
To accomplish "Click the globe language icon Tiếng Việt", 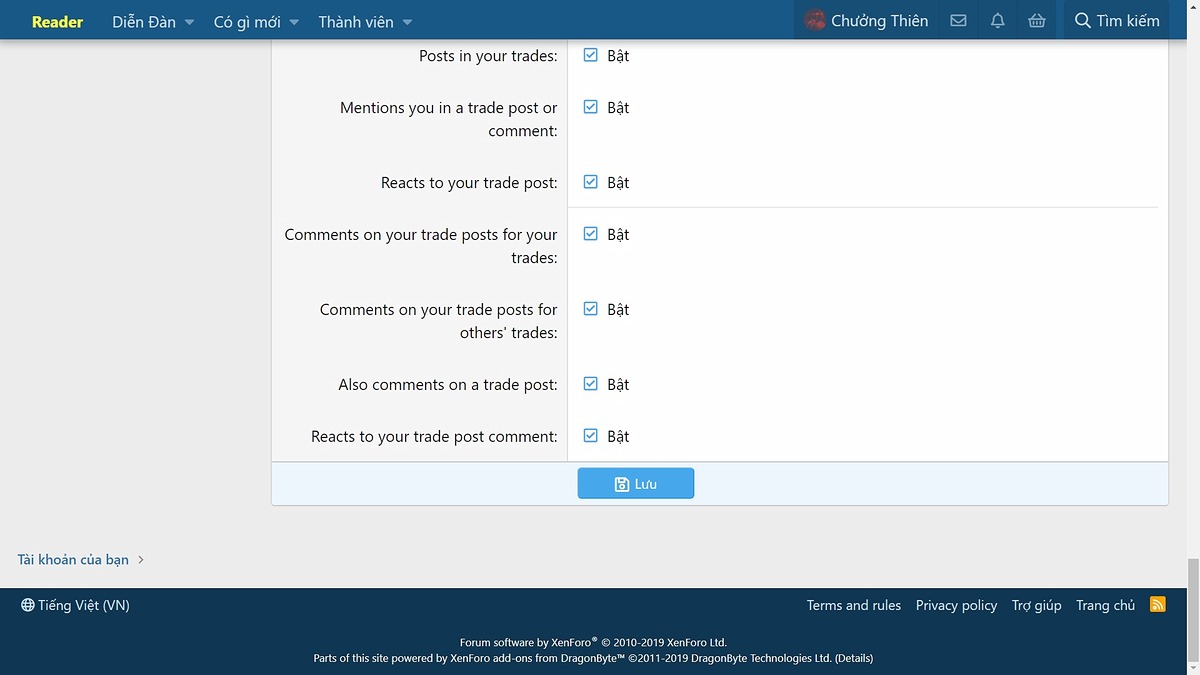I will pyautogui.click(x=27, y=605).
